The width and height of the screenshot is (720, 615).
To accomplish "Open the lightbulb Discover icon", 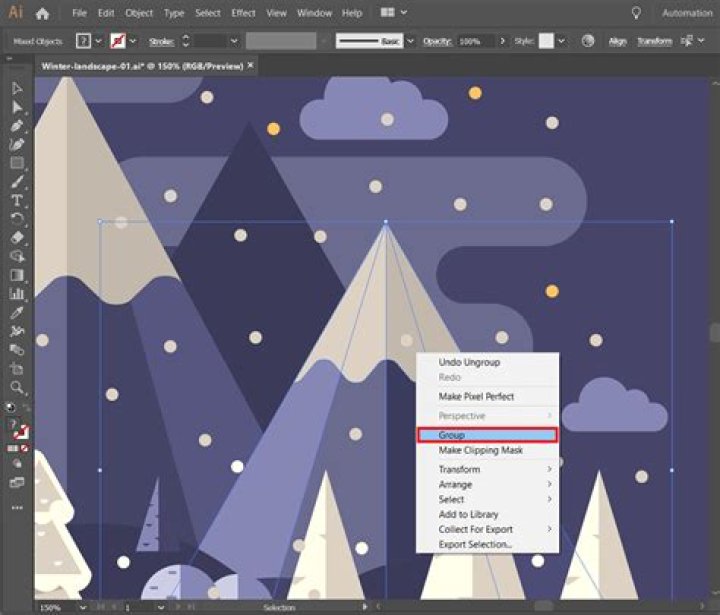I will coord(635,13).
